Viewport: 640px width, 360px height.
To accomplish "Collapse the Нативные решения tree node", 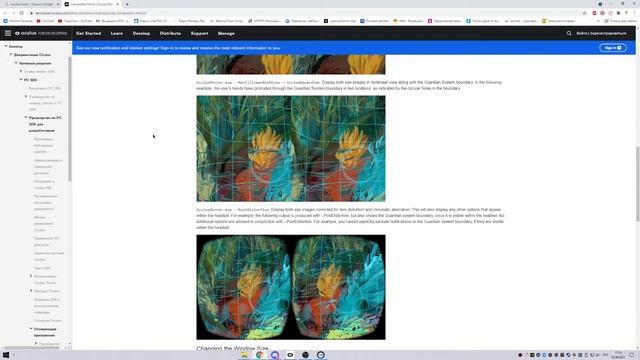I will click(16, 63).
